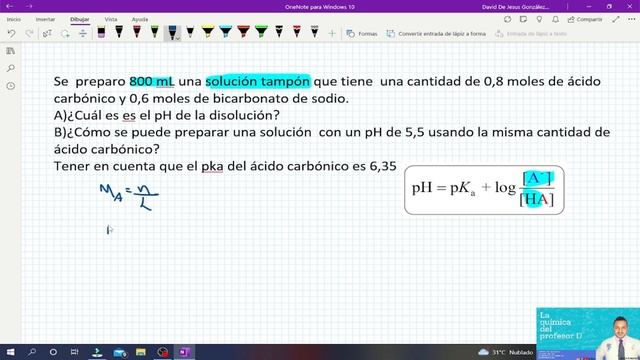This screenshot has width=640, height=360.
Task: Open the search magnifier in sidebar
Action: pyautogui.click(x=11, y=68)
